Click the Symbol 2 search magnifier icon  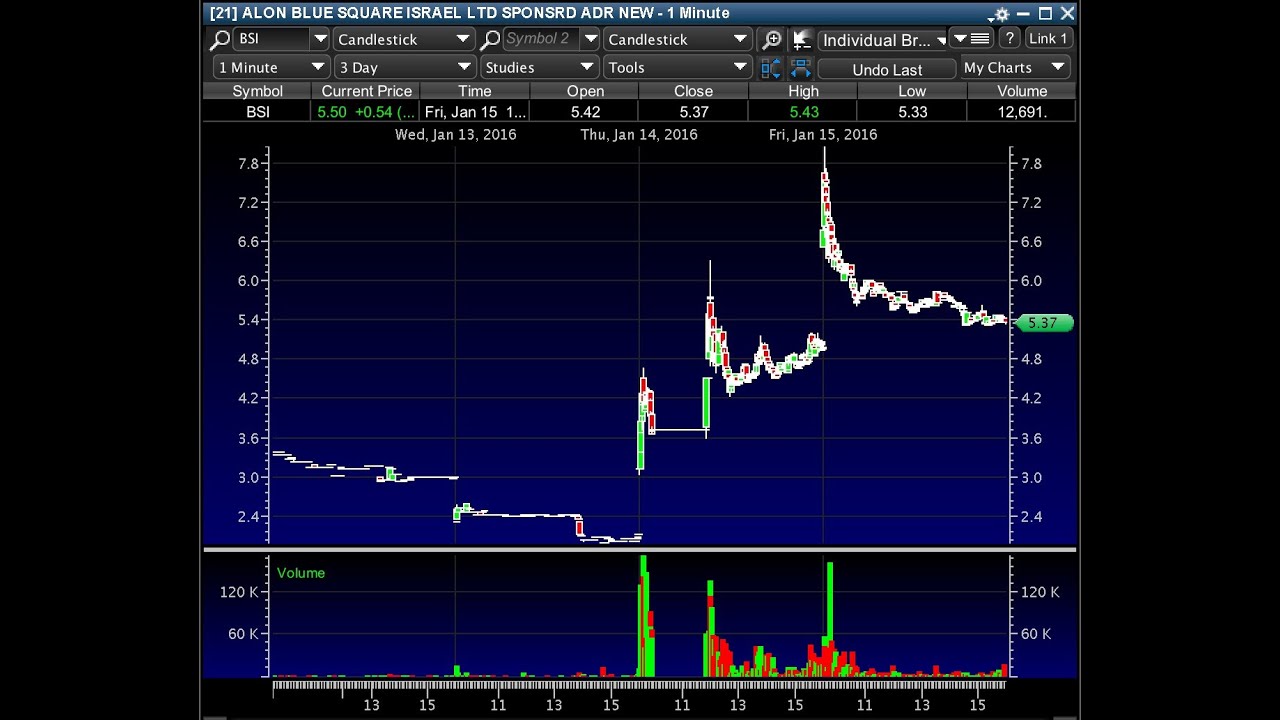coord(490,40)
